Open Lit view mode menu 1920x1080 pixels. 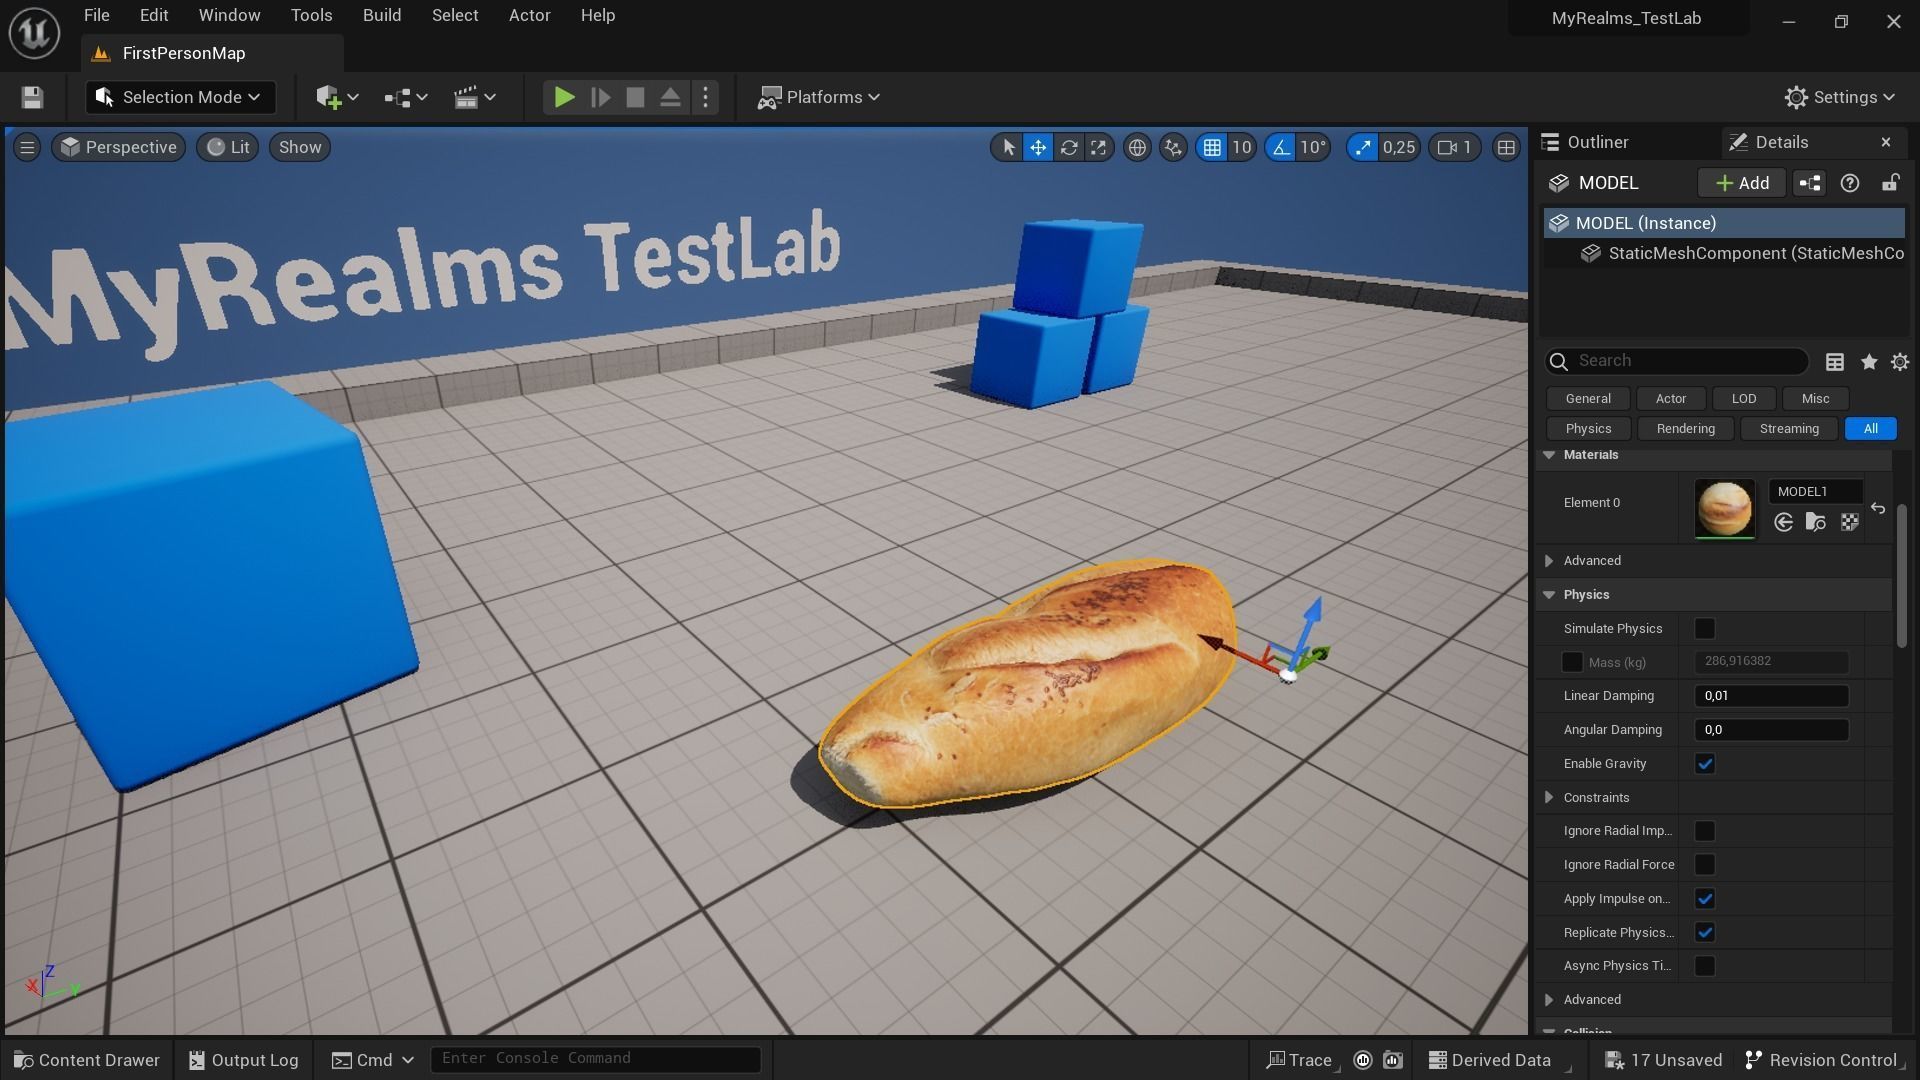click(228, 147)
